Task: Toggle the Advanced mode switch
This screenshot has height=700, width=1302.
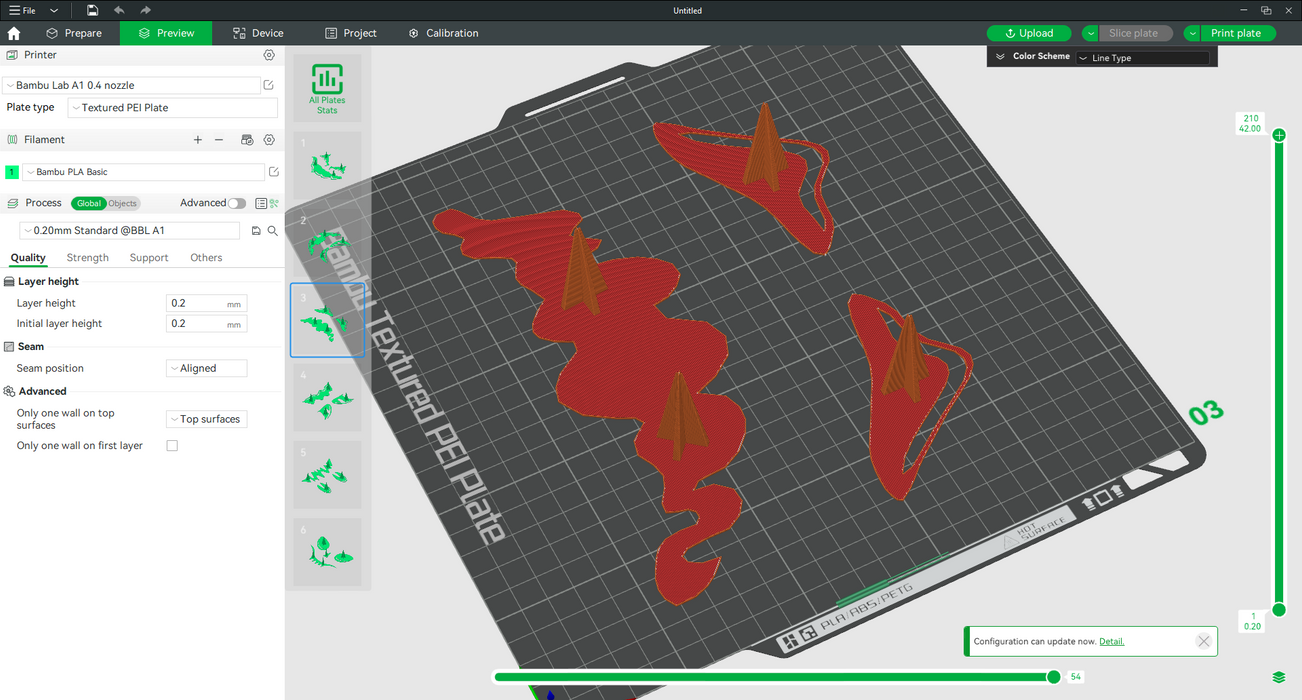Action: (x=236, y=203)
